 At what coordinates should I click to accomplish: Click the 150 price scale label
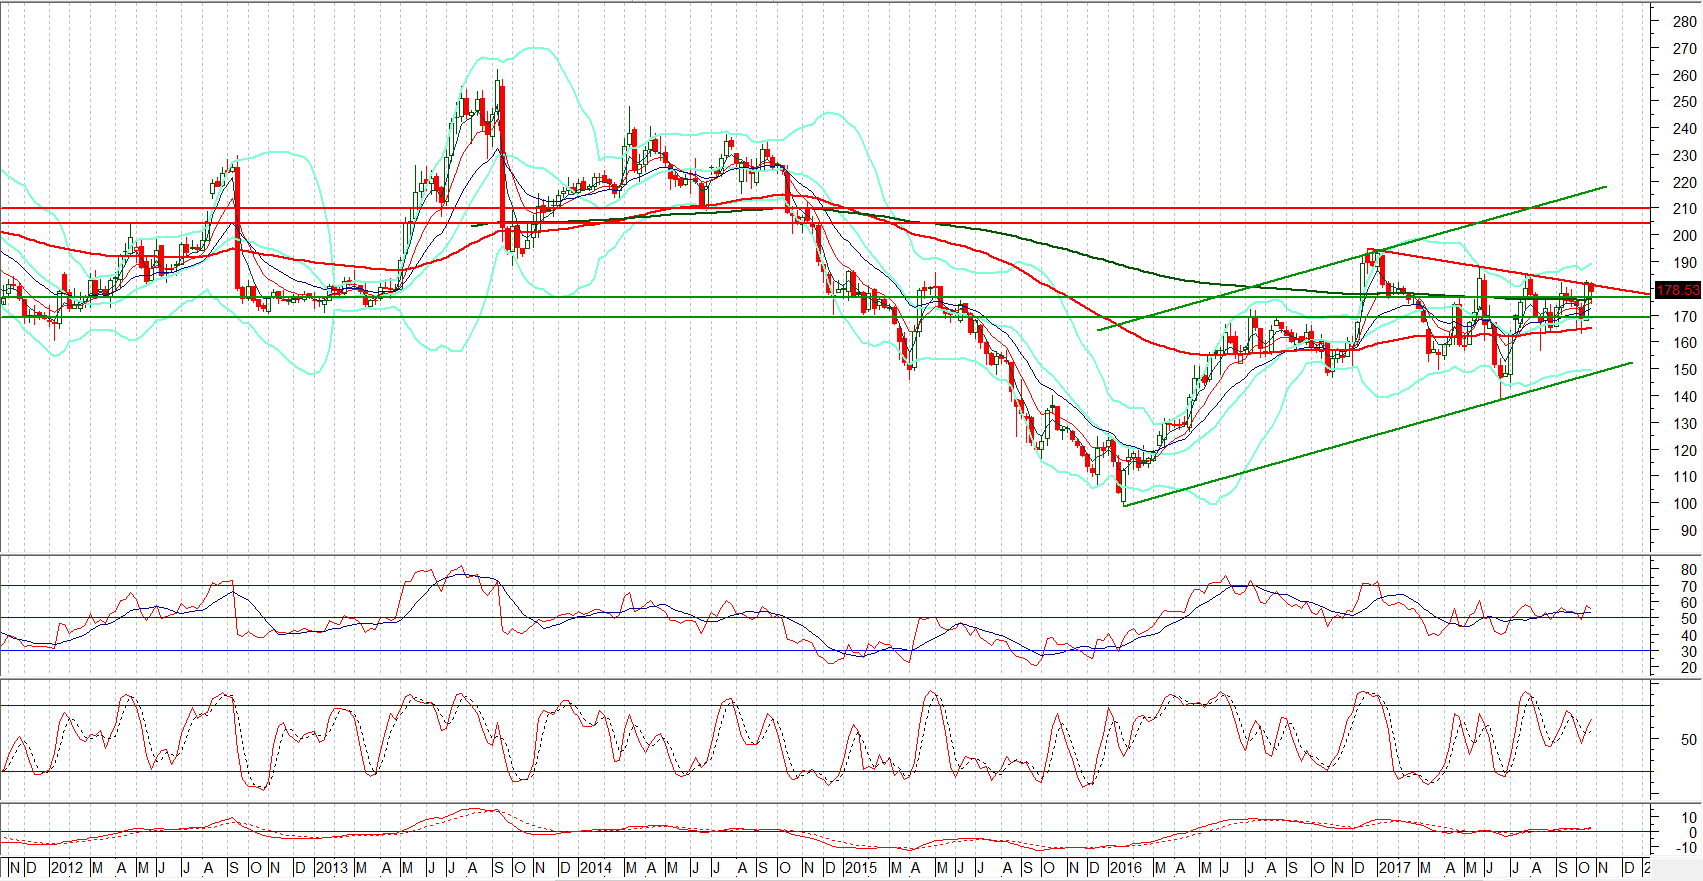[1685, 369]
